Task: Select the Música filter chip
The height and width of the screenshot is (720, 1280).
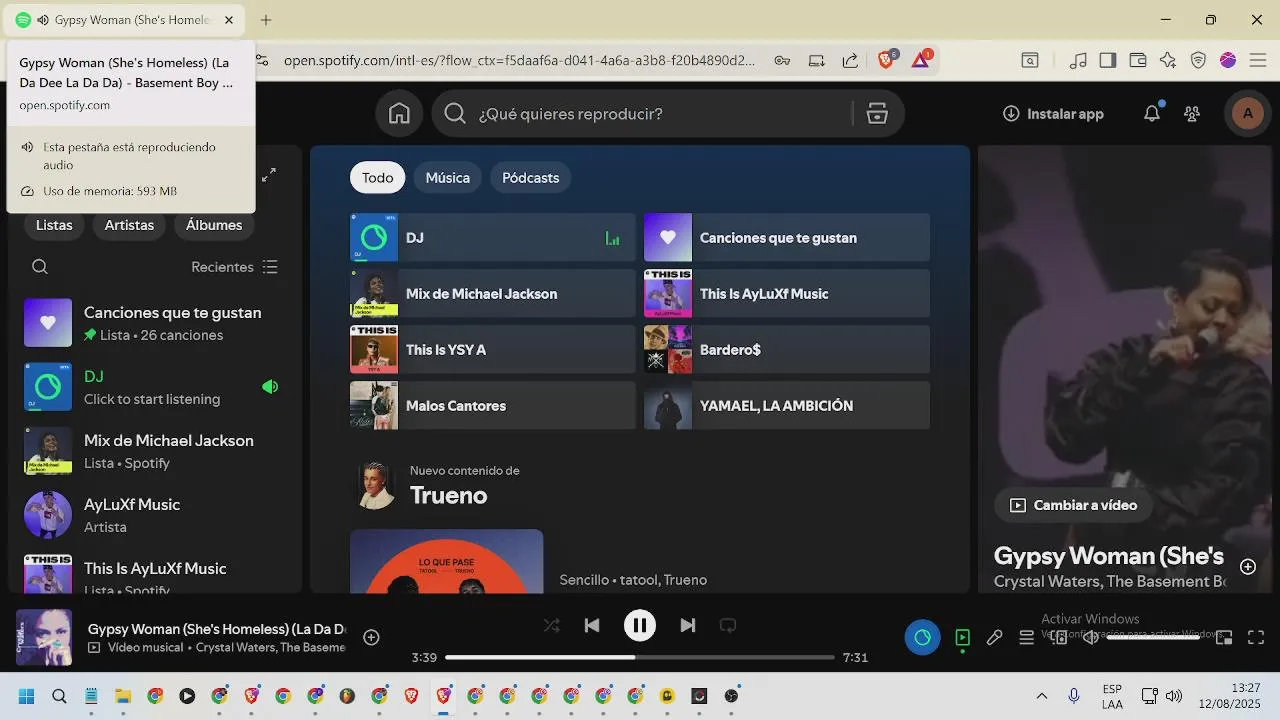Action: [448, 178]
